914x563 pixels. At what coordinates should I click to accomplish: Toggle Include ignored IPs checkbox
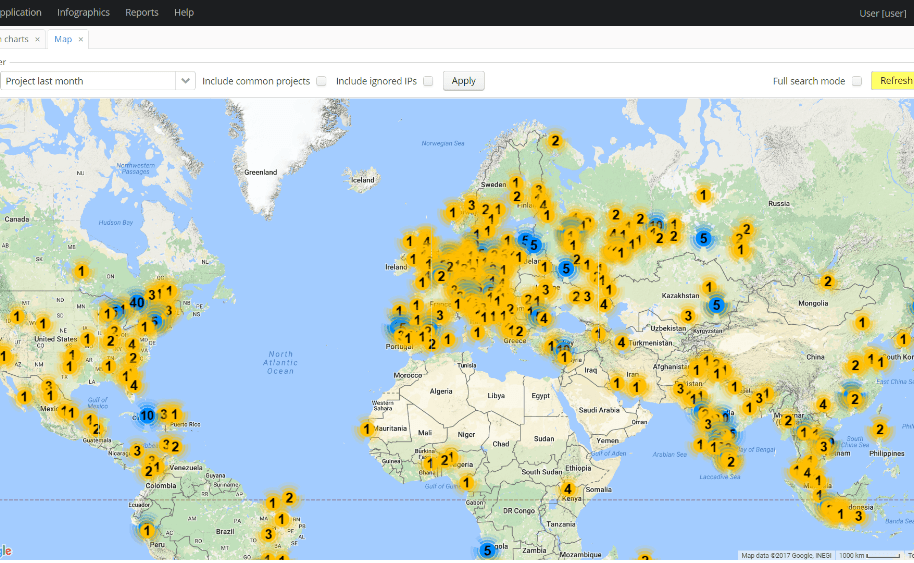[x=428, y=81]
